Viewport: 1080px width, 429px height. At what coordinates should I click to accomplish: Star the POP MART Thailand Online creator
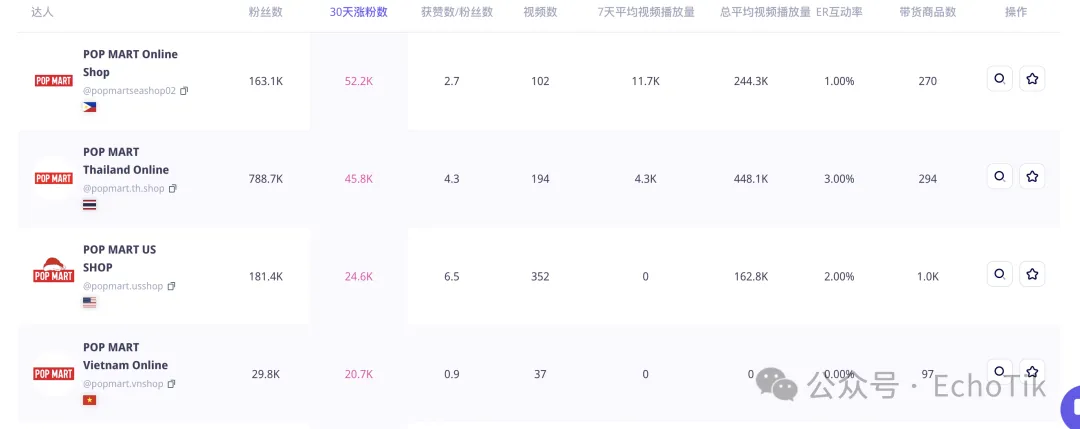[1032, 176]
